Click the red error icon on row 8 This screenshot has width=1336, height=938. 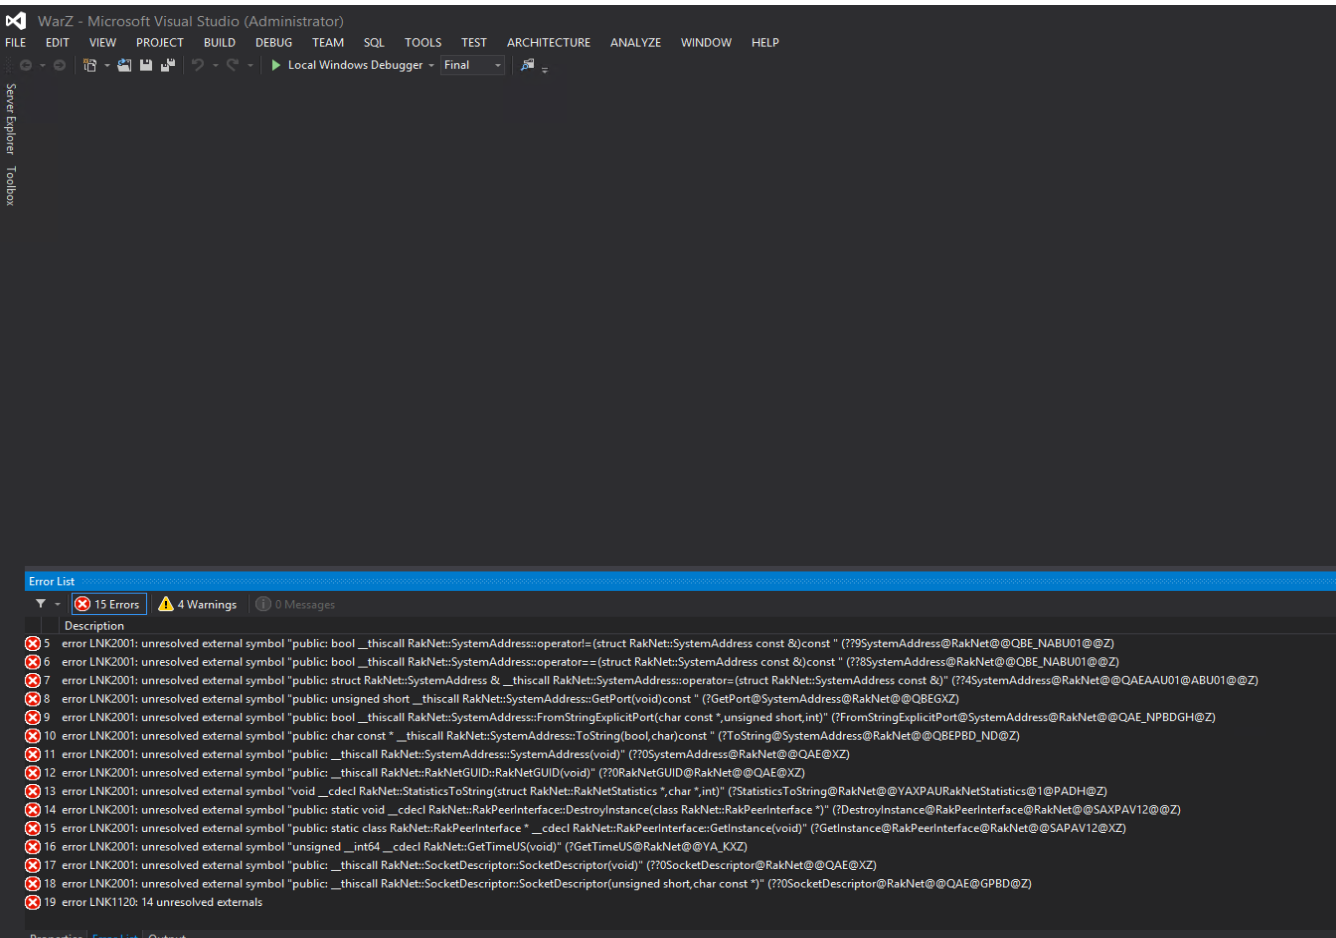tap(33, 699)
